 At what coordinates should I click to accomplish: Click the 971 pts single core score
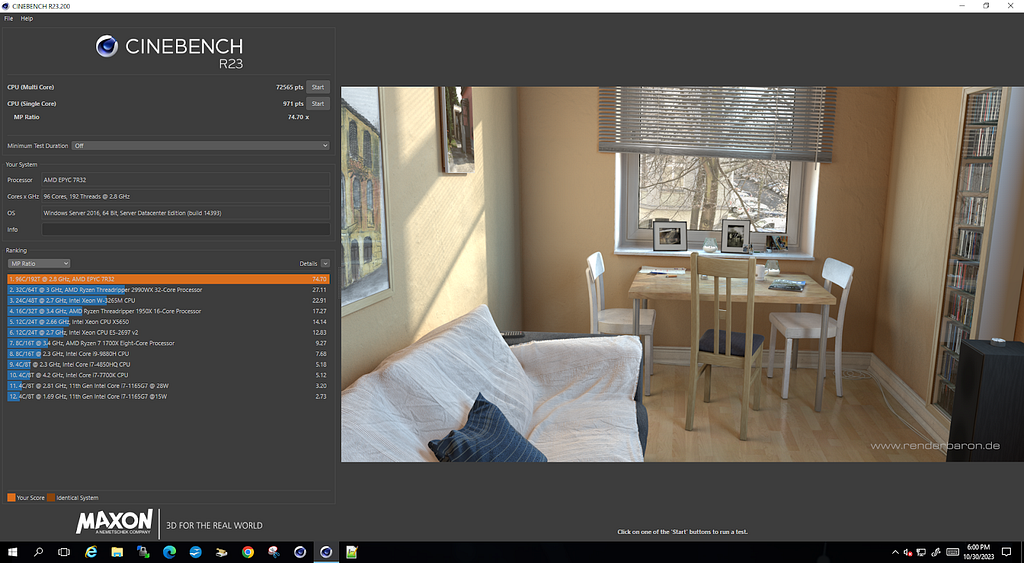tap(293, 104)
